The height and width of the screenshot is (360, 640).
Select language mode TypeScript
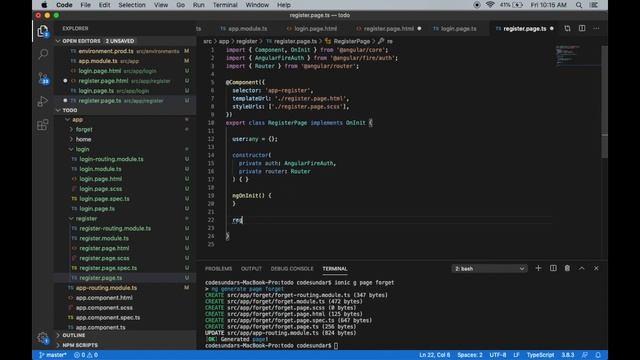[540, 355]
